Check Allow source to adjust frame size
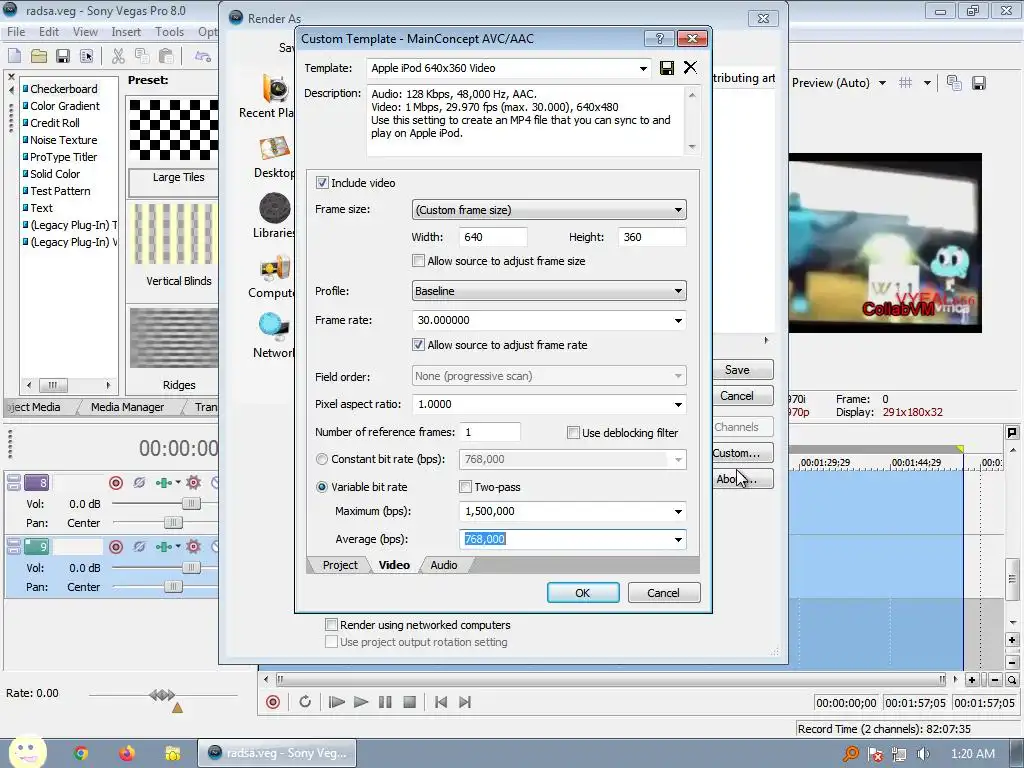 pos(418,261)
